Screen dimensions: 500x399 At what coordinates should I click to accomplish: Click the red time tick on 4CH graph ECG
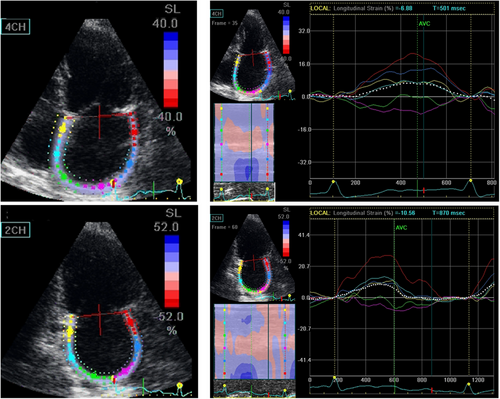[423, 191]
